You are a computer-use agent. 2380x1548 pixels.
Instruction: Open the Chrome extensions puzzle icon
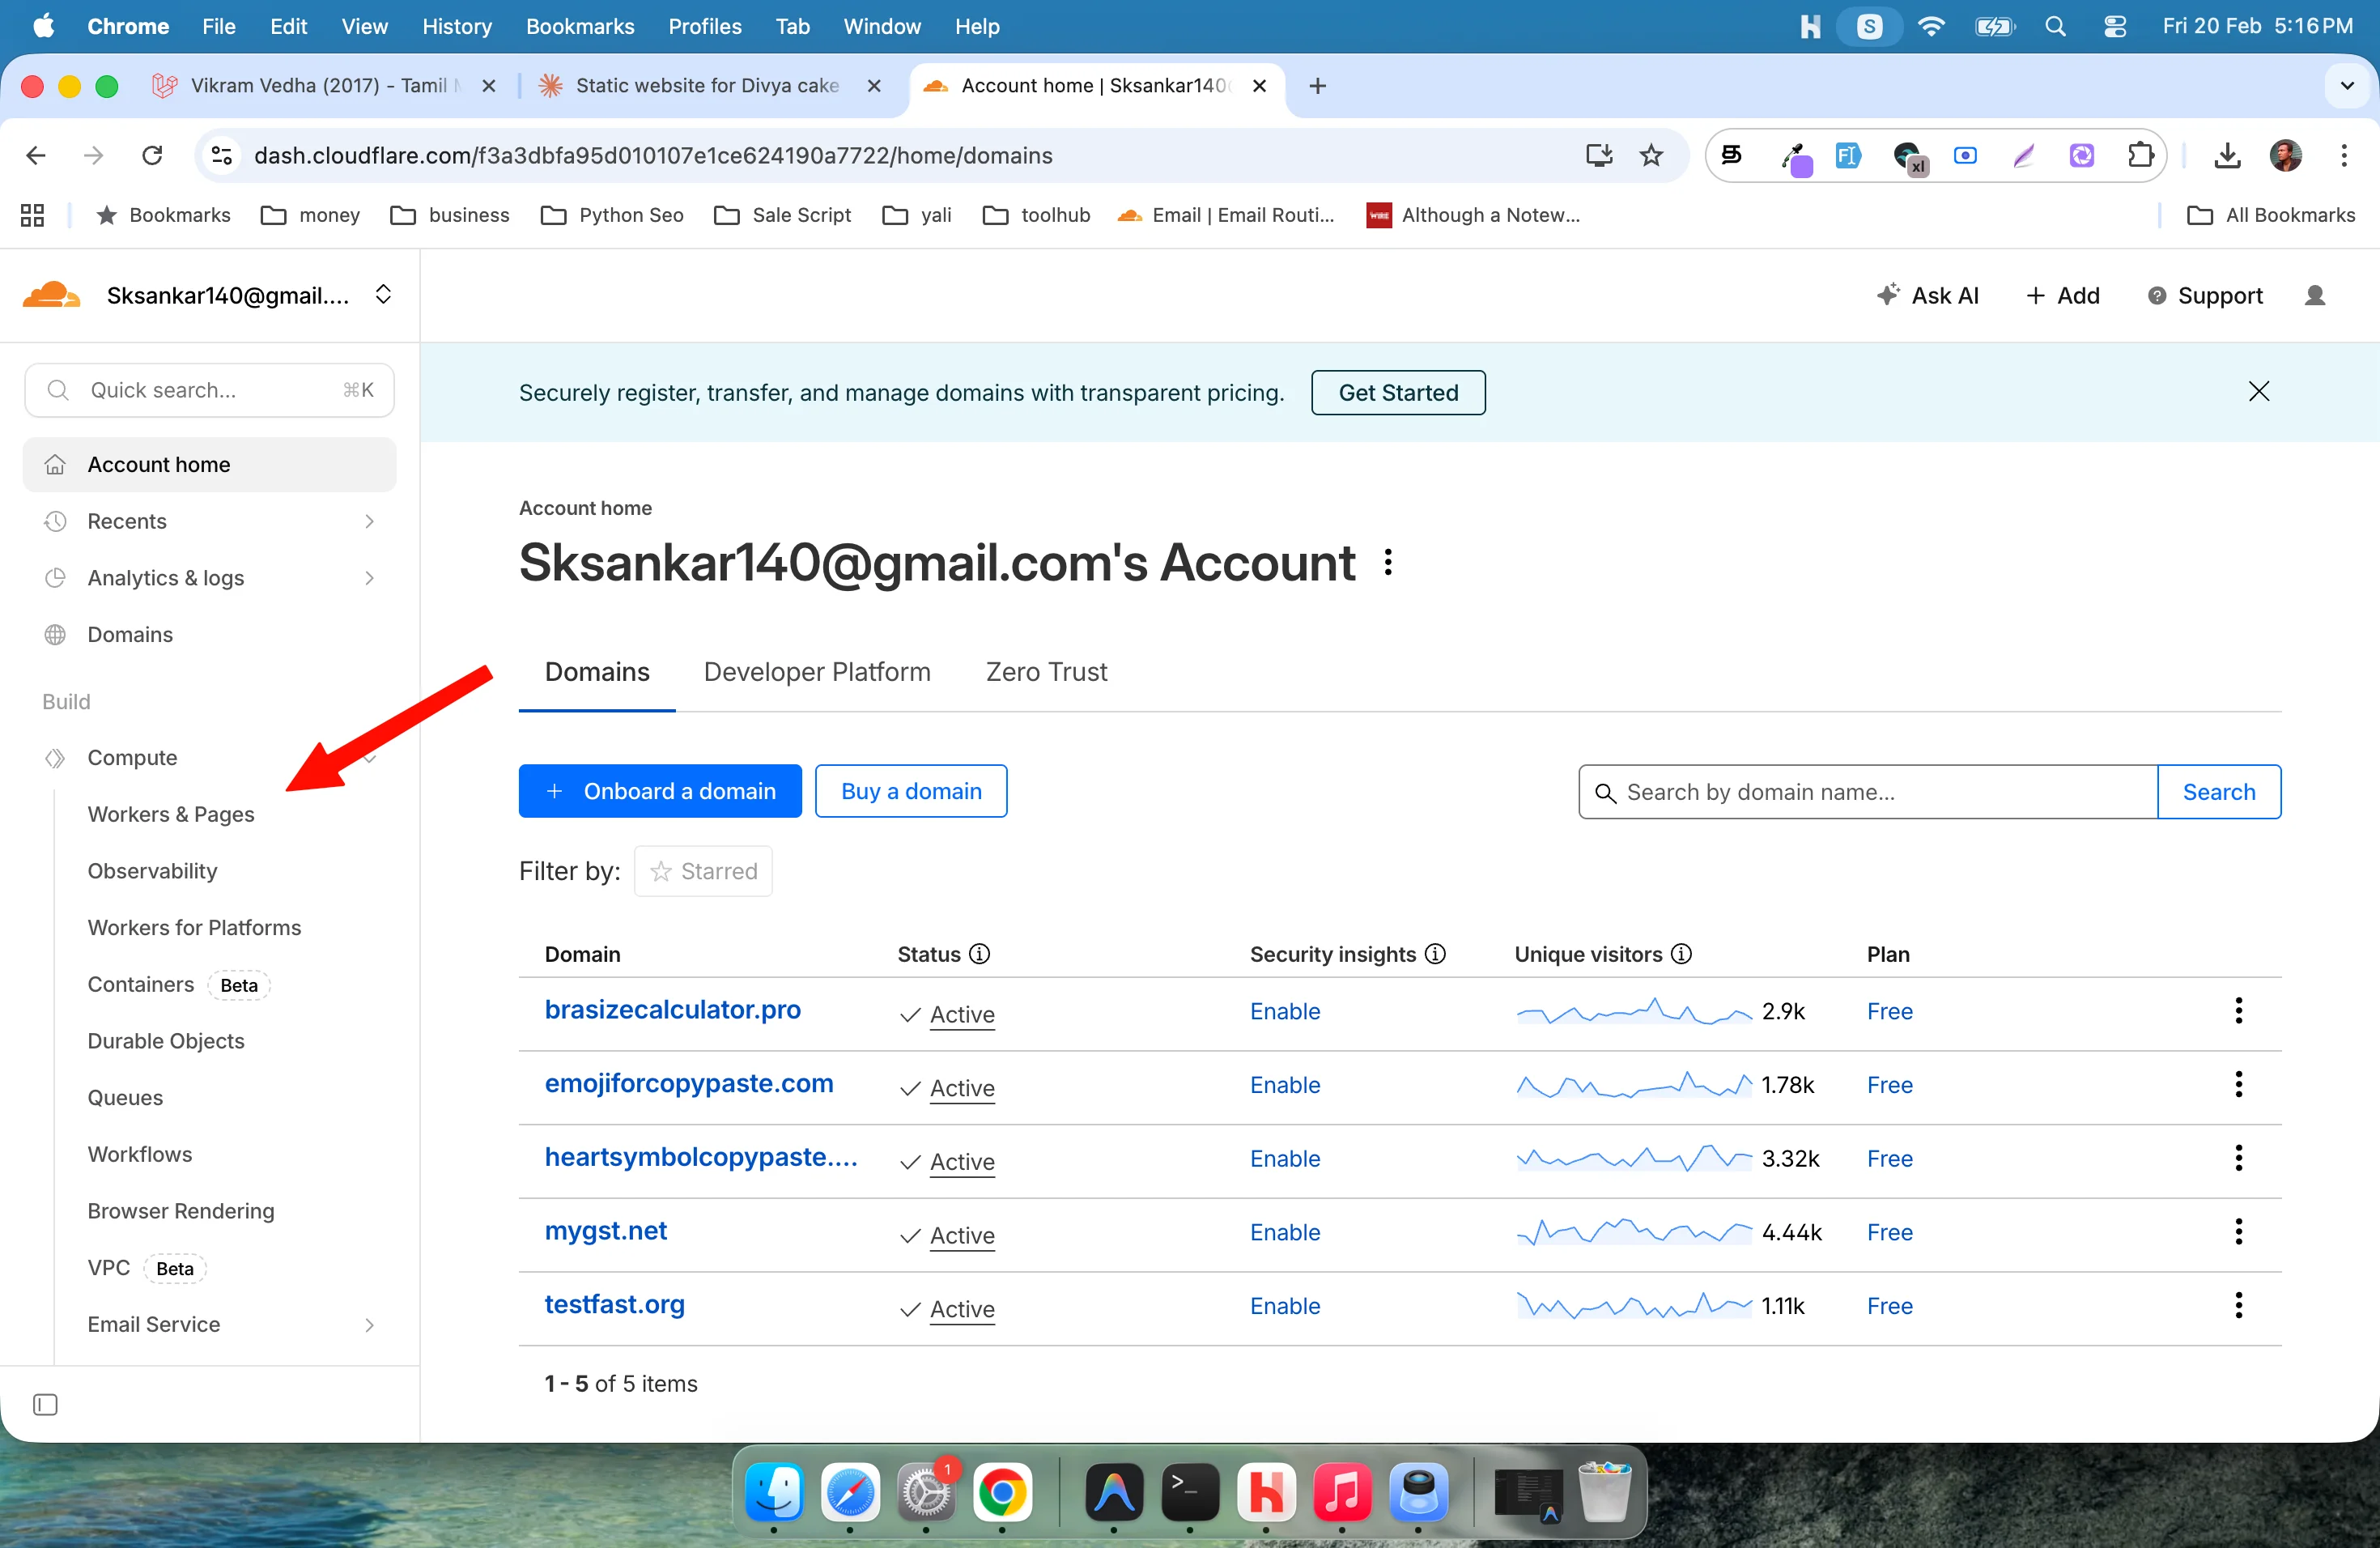coord(2141,155)
